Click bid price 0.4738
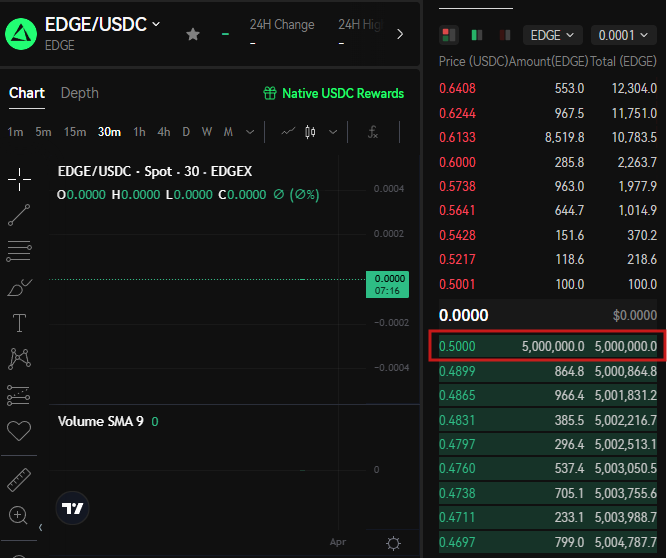667x558 pixels. [457, 493]
